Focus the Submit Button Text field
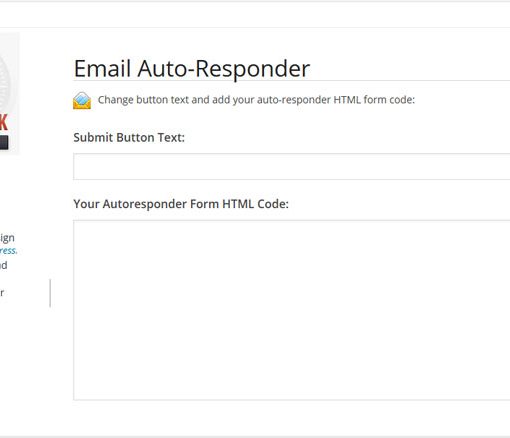This screenshot has width=510, height=438. pos(292,167)
